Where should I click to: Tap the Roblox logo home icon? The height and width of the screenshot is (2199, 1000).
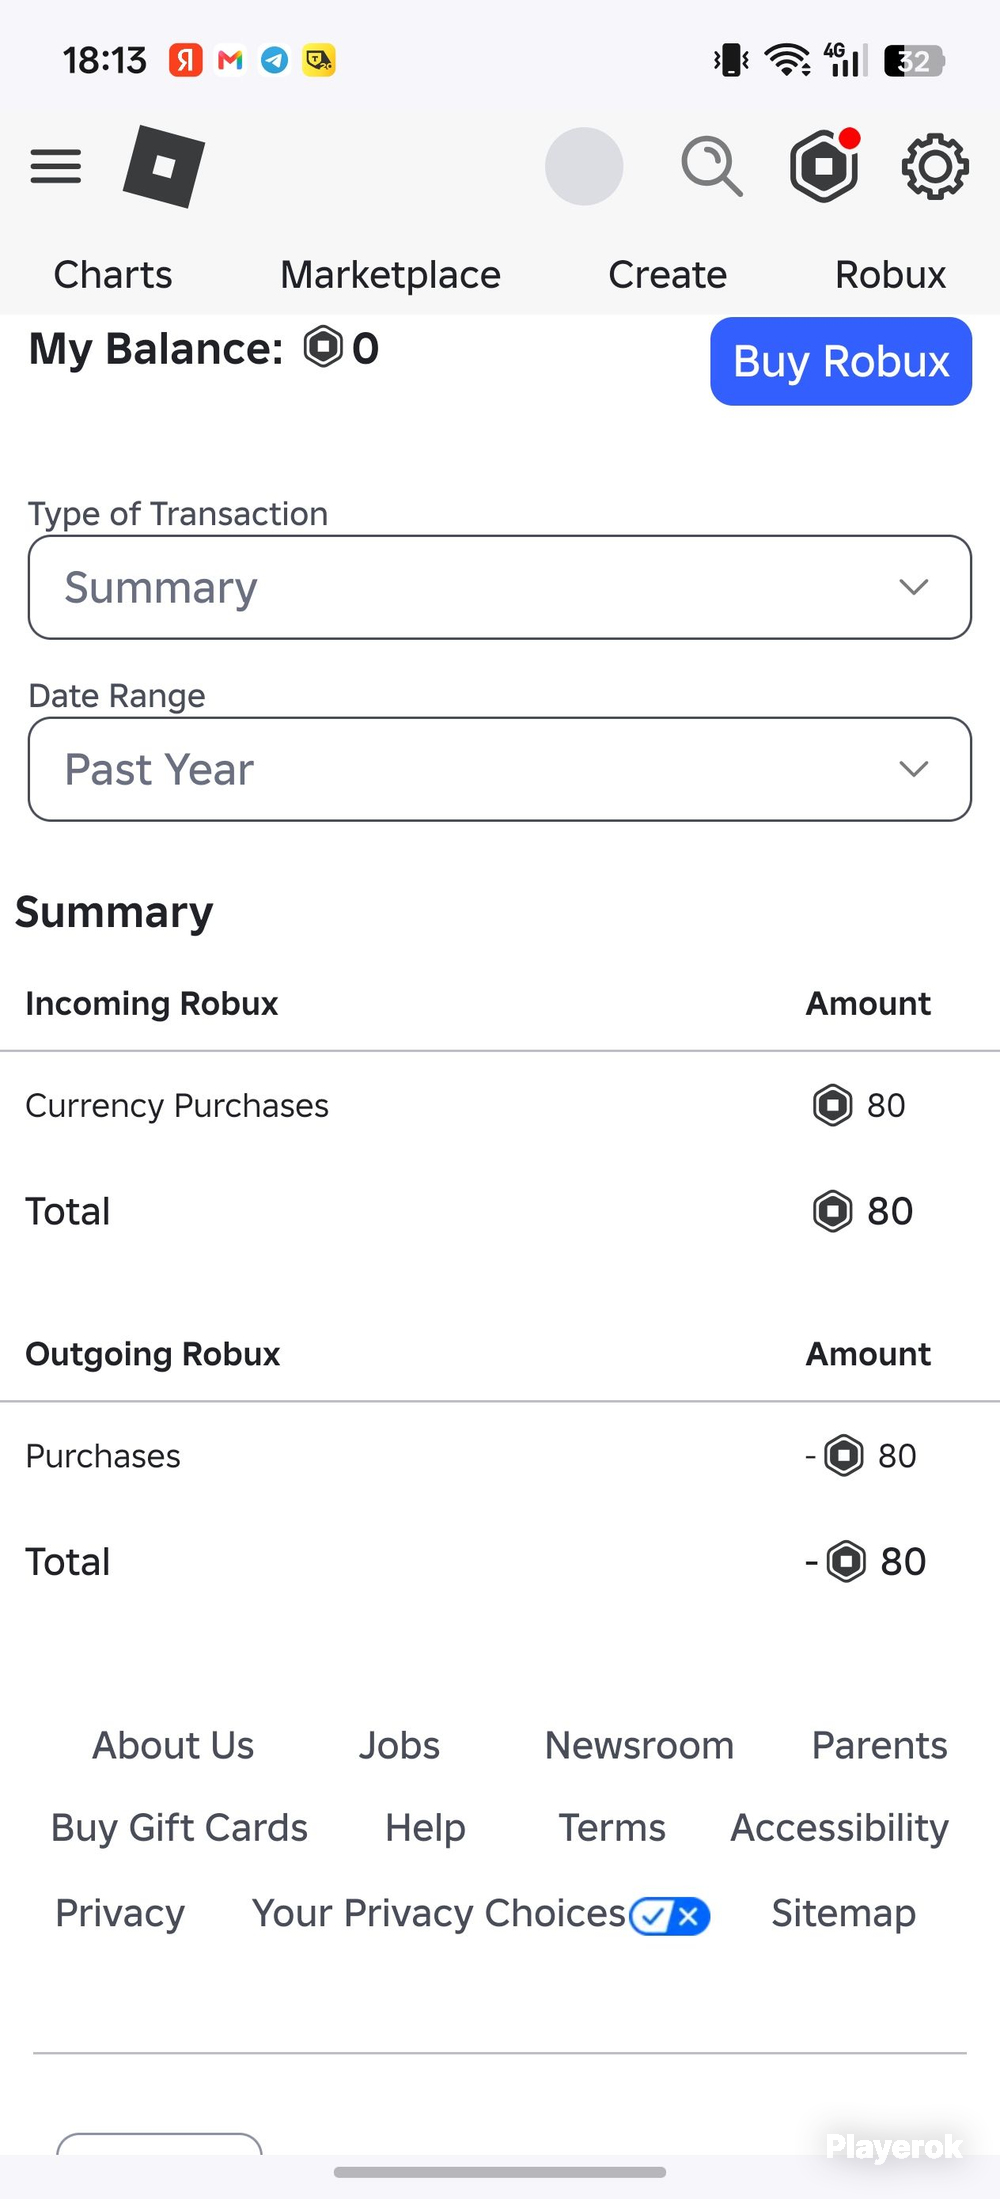point(164,166)
